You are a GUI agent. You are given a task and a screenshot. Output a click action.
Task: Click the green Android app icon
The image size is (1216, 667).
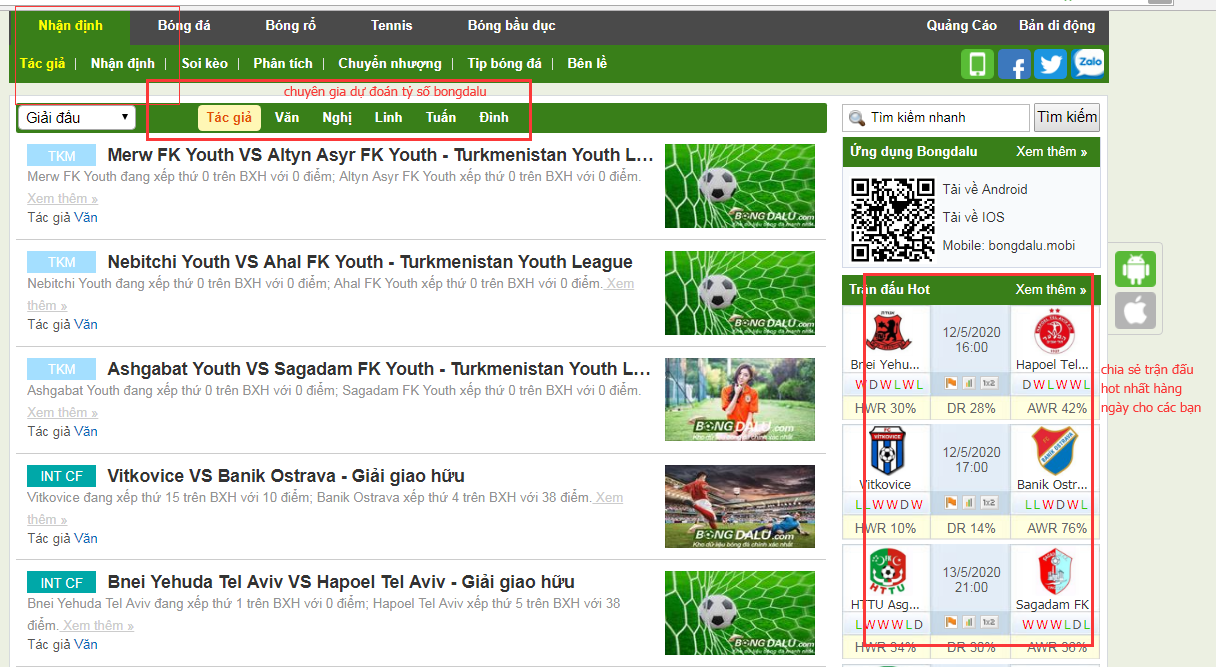click(1135, 269)
